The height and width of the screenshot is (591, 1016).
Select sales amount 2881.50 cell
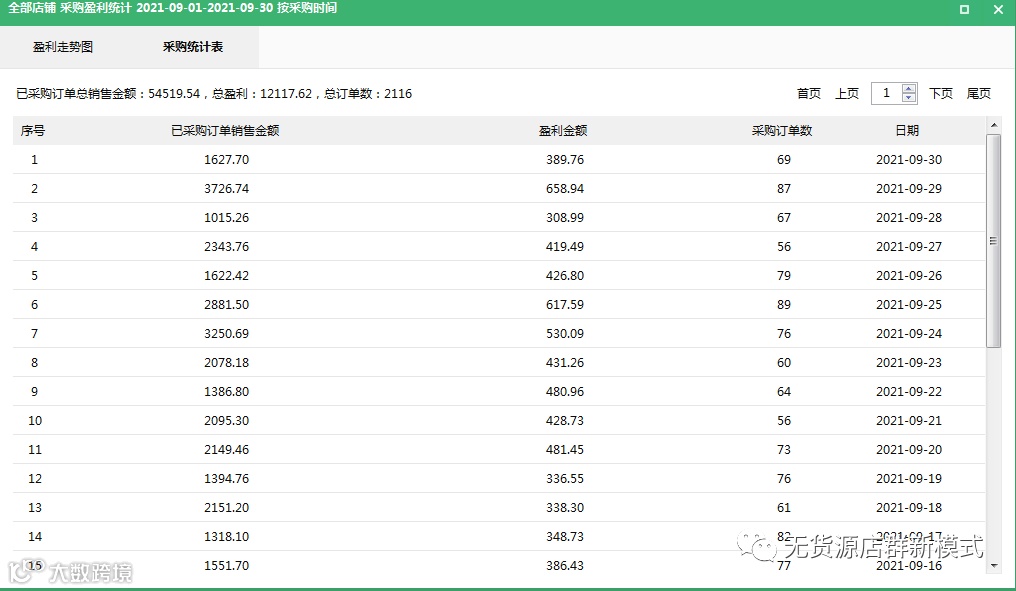226,305
